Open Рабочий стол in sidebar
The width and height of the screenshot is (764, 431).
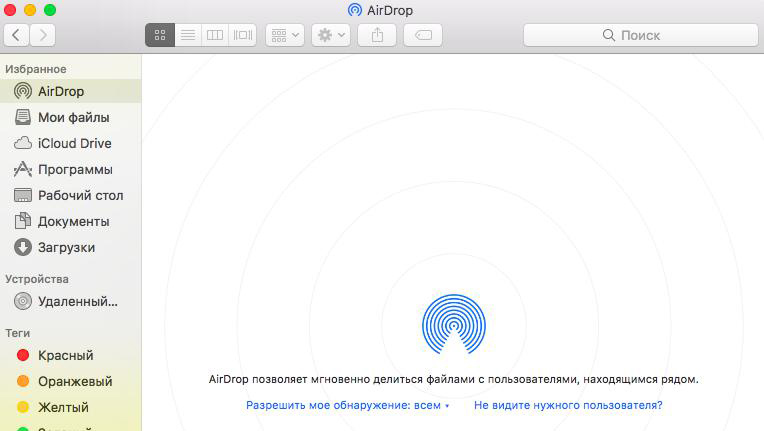coord(71,195)
